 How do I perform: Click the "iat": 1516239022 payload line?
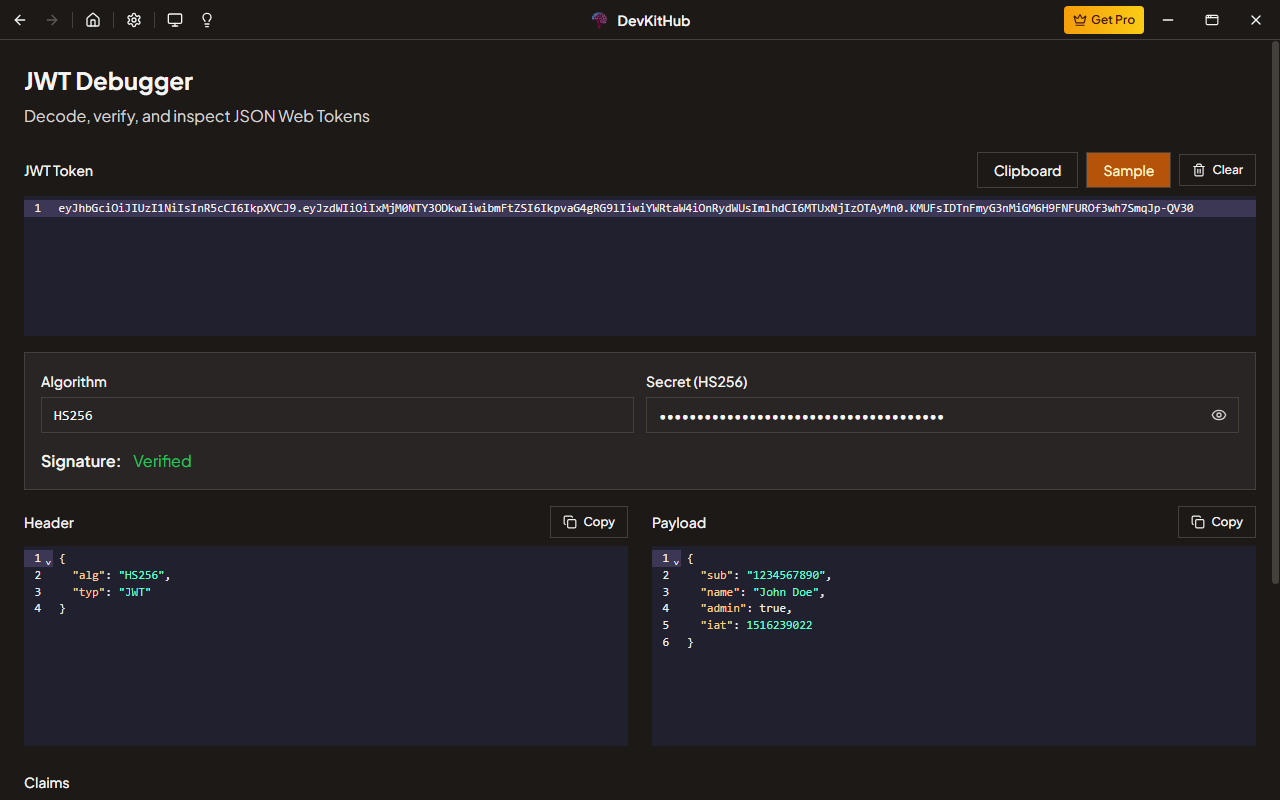tap(756, 625)
